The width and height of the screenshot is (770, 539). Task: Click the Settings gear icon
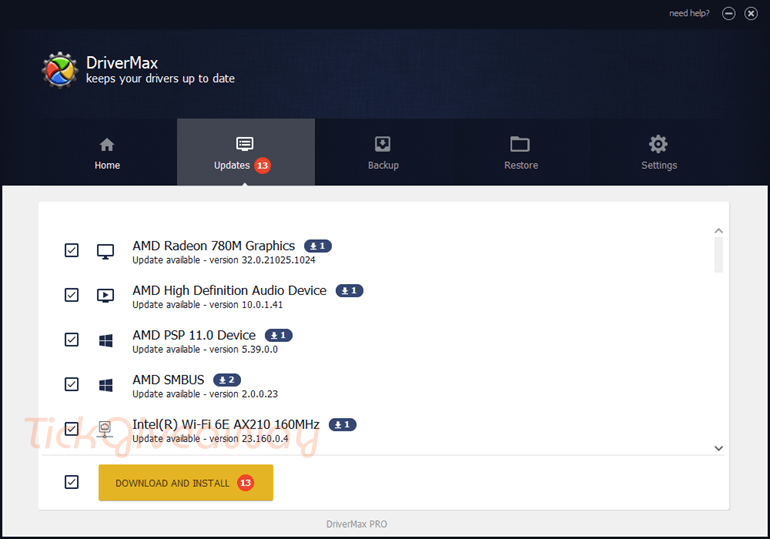pyautogui.click(x=658, y=144)
